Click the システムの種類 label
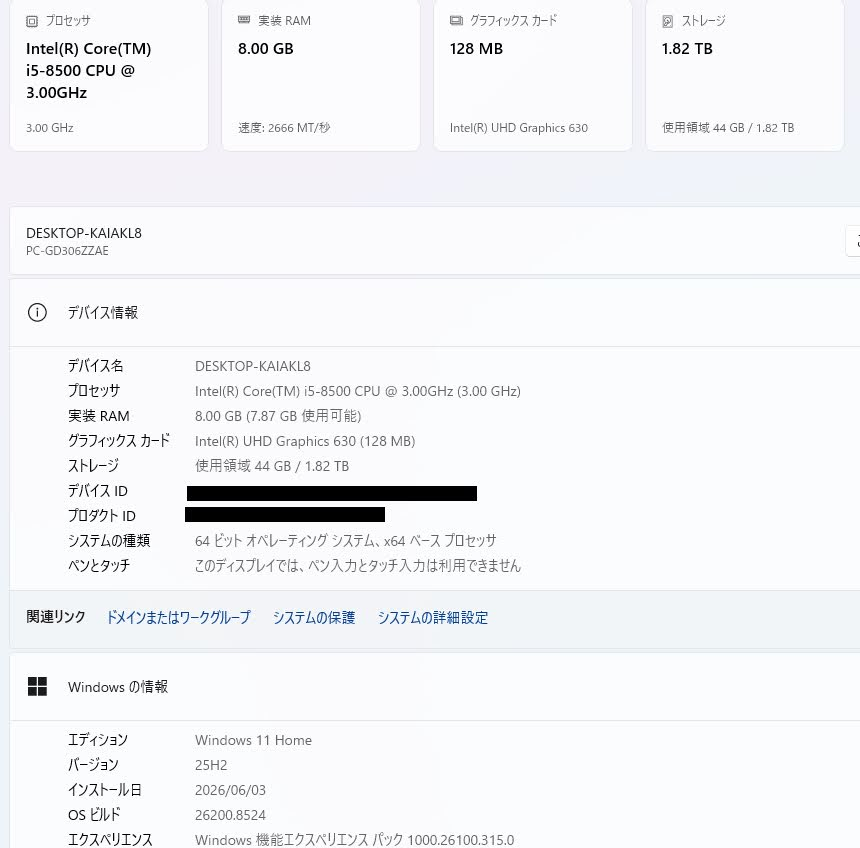This screenshot has width=860, height=848. 109,541
